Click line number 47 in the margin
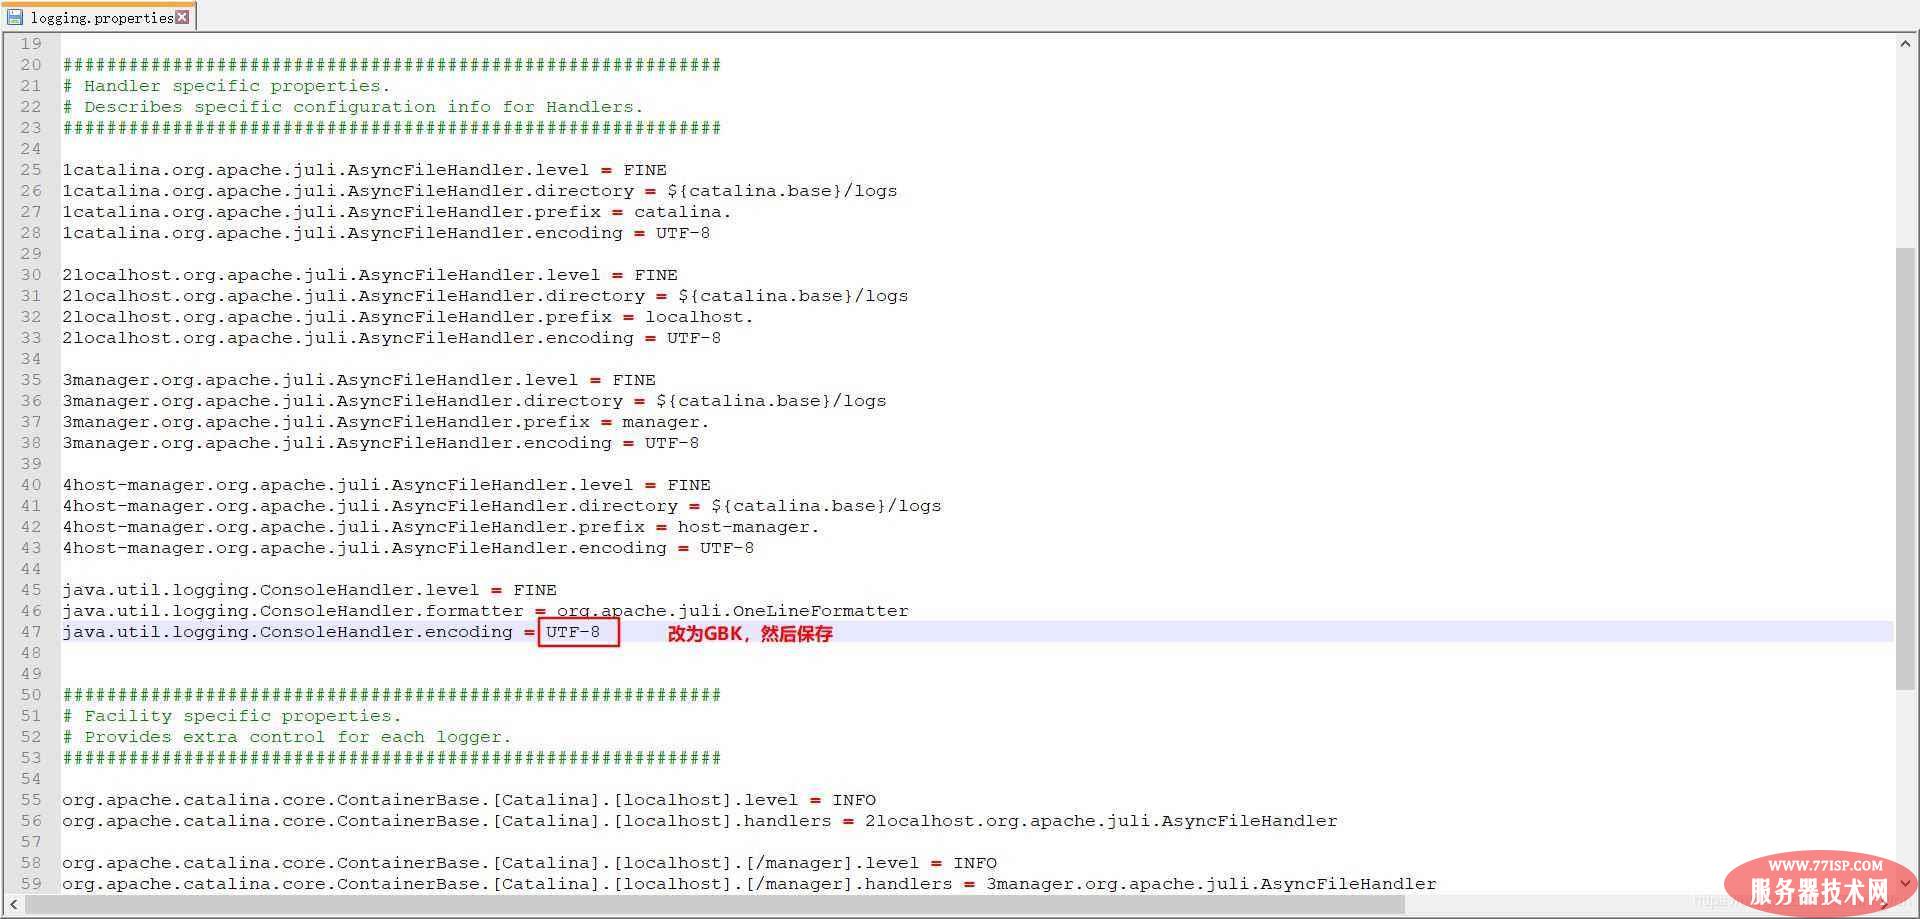Viewport: 1920px width, 919px height. (x=31, y=632)
